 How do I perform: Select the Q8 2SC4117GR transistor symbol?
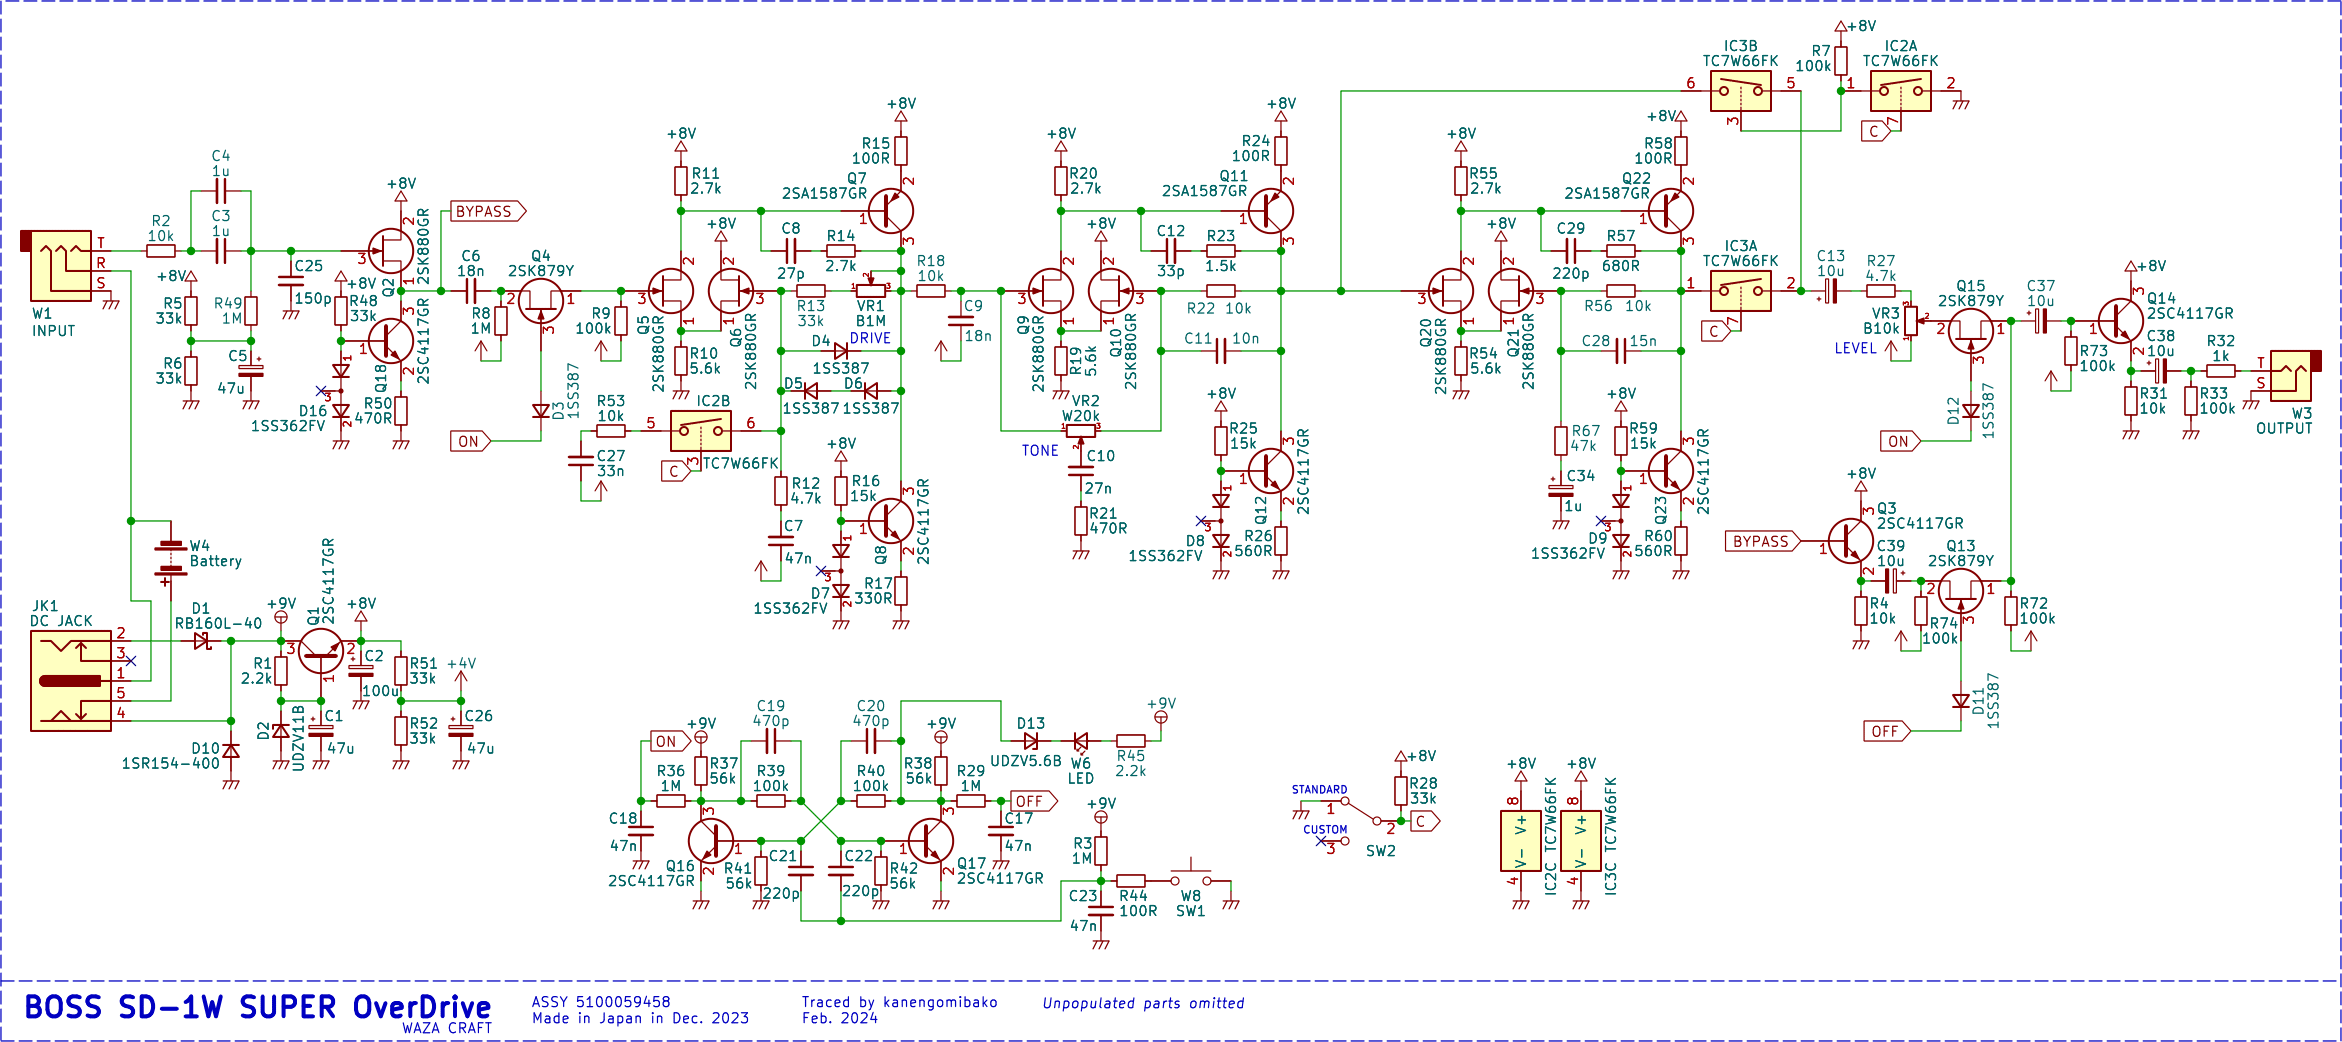(891, 521)
